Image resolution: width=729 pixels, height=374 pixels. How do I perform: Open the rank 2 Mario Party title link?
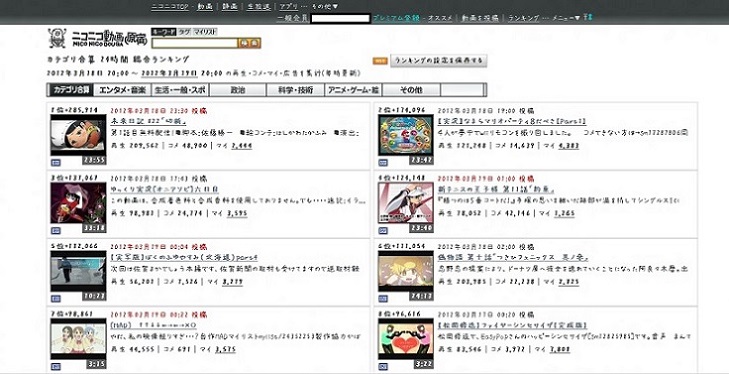tap(512, 122)
